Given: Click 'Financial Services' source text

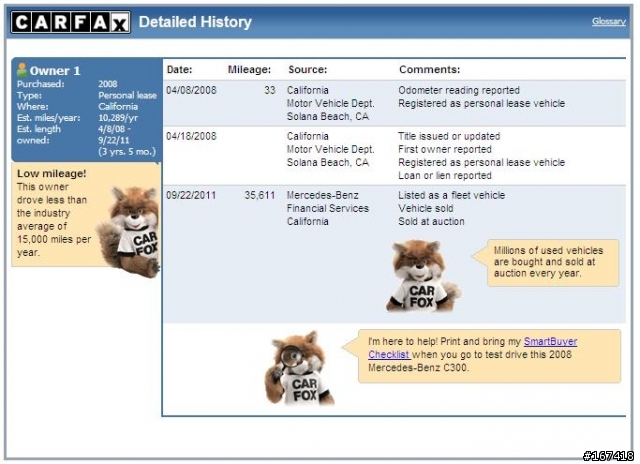Looking at the screenshot, I should pos(328,208).
